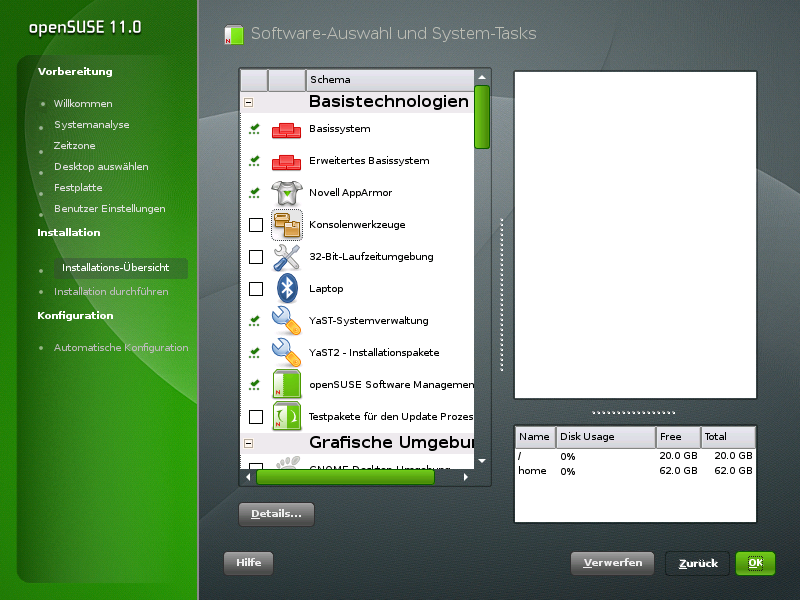Select Desktop auswählen in the sidebar
This screenshot has height=600, width=800.
(101, 167)
